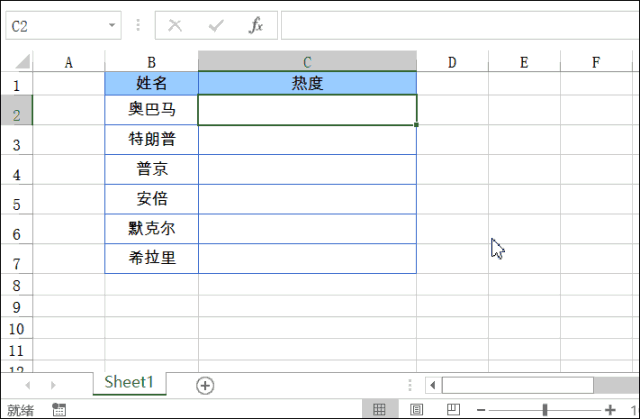This screenshot has width=640, height=419.
Task: Select the empty 热度 cell beside 普京
Action: (307, 169)
